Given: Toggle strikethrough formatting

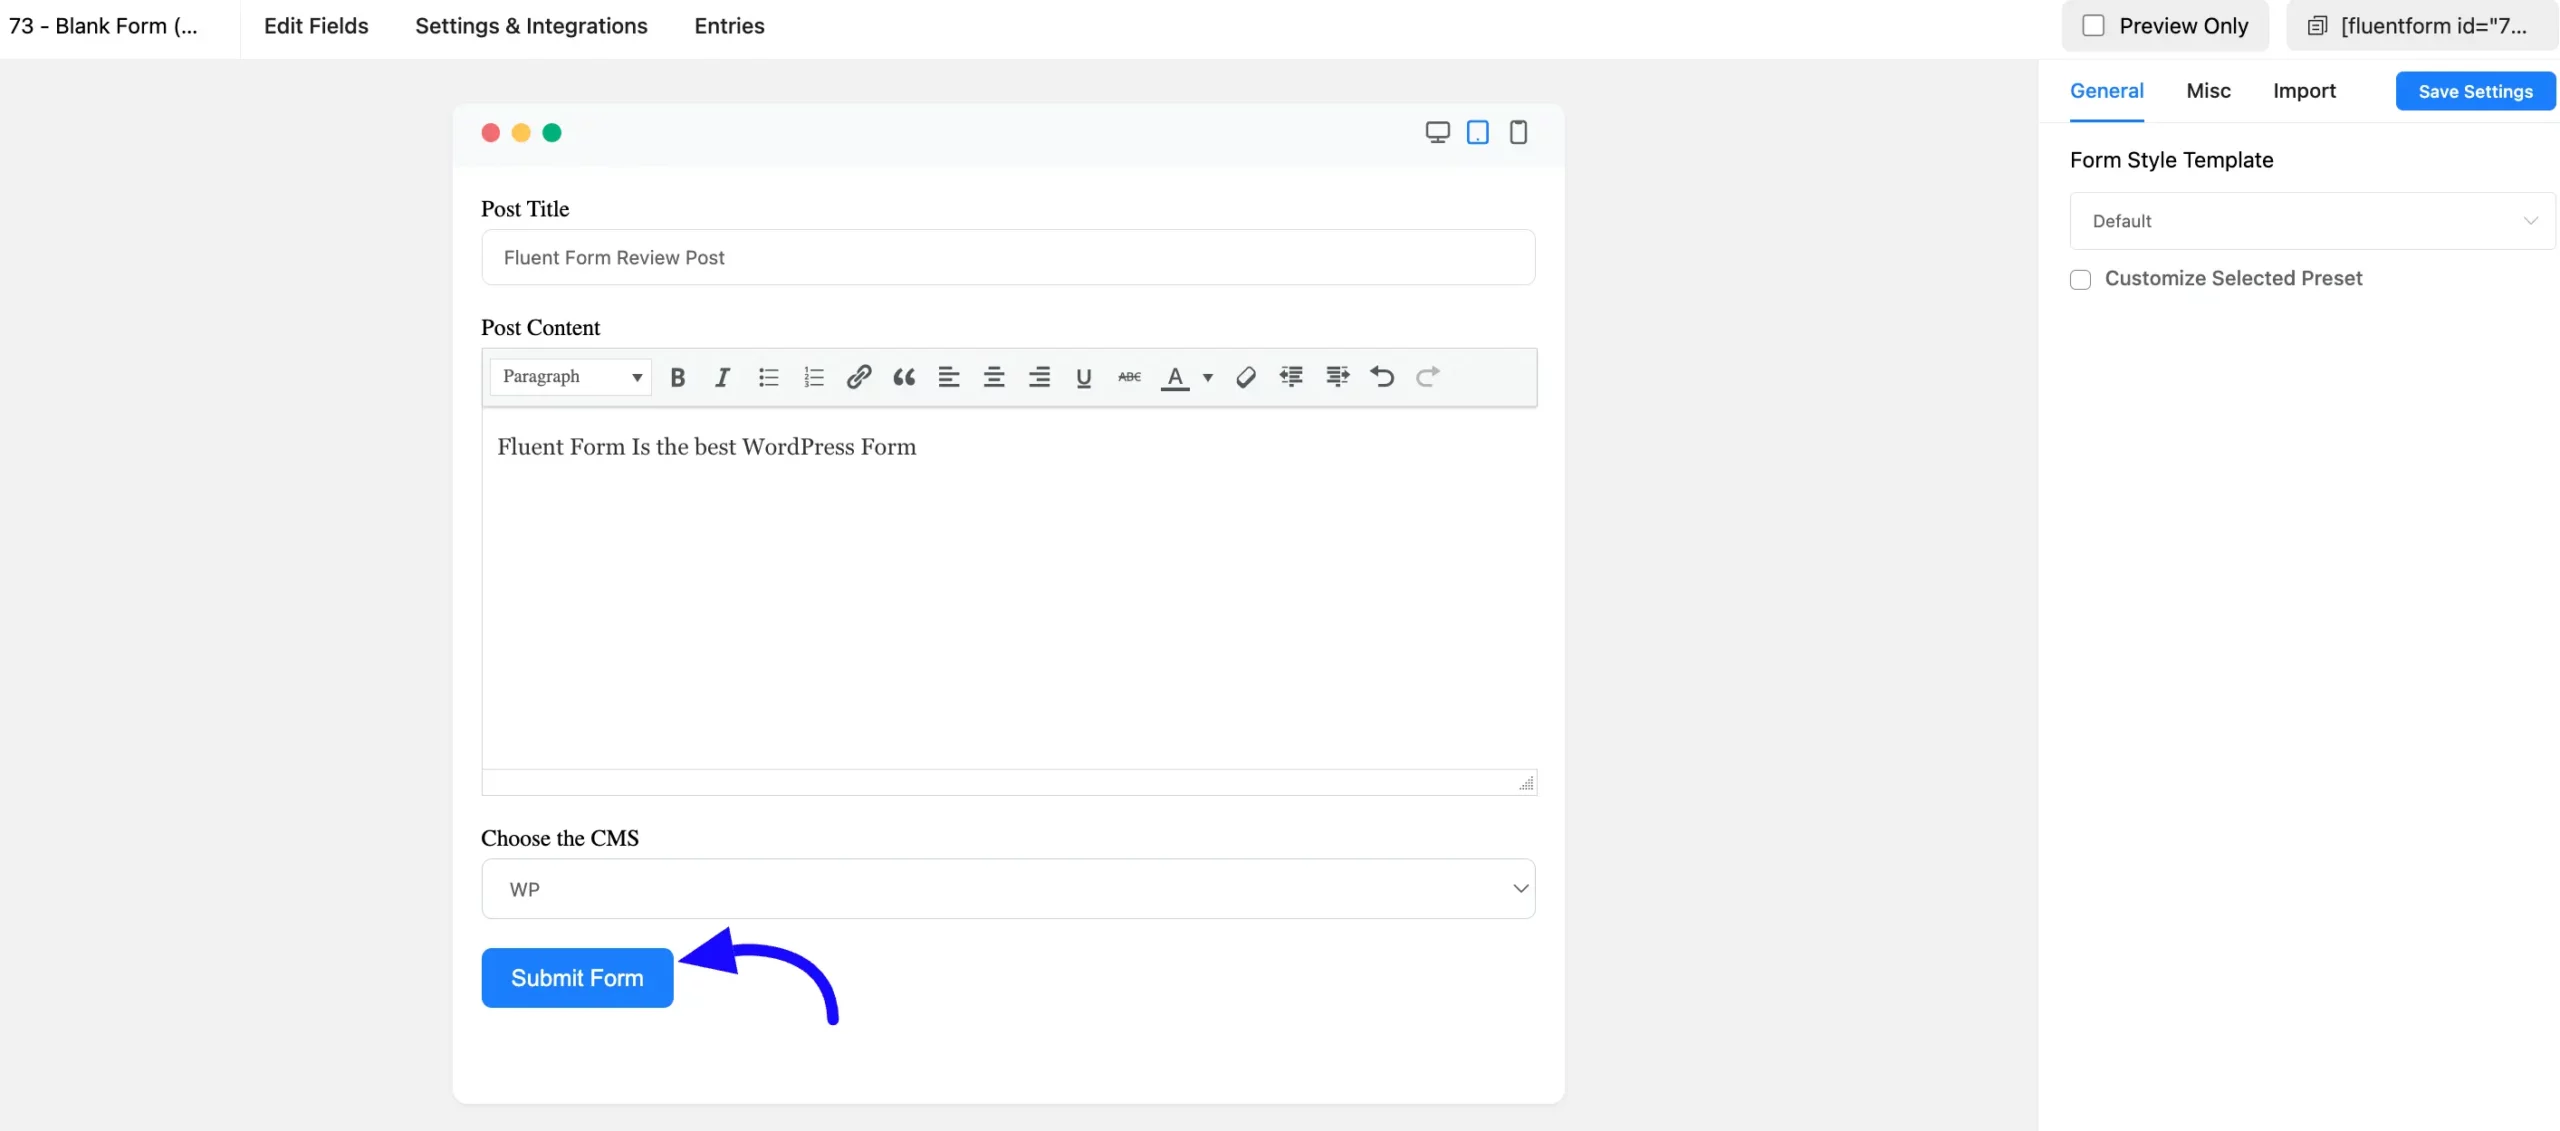Looking at the screenshot, I should coord(1129,377).
